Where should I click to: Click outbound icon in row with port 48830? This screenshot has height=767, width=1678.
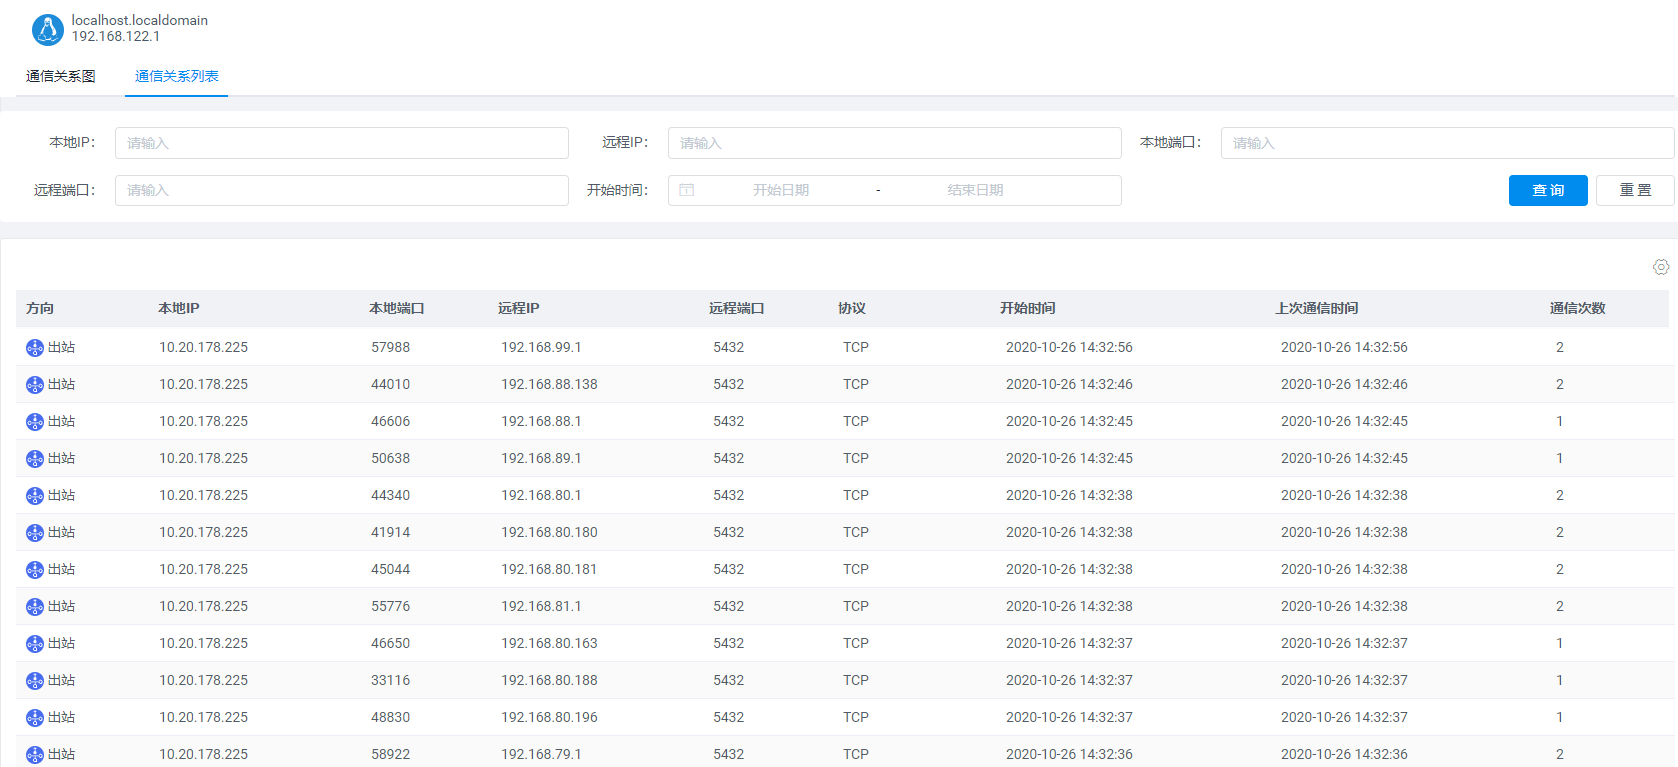35,718
